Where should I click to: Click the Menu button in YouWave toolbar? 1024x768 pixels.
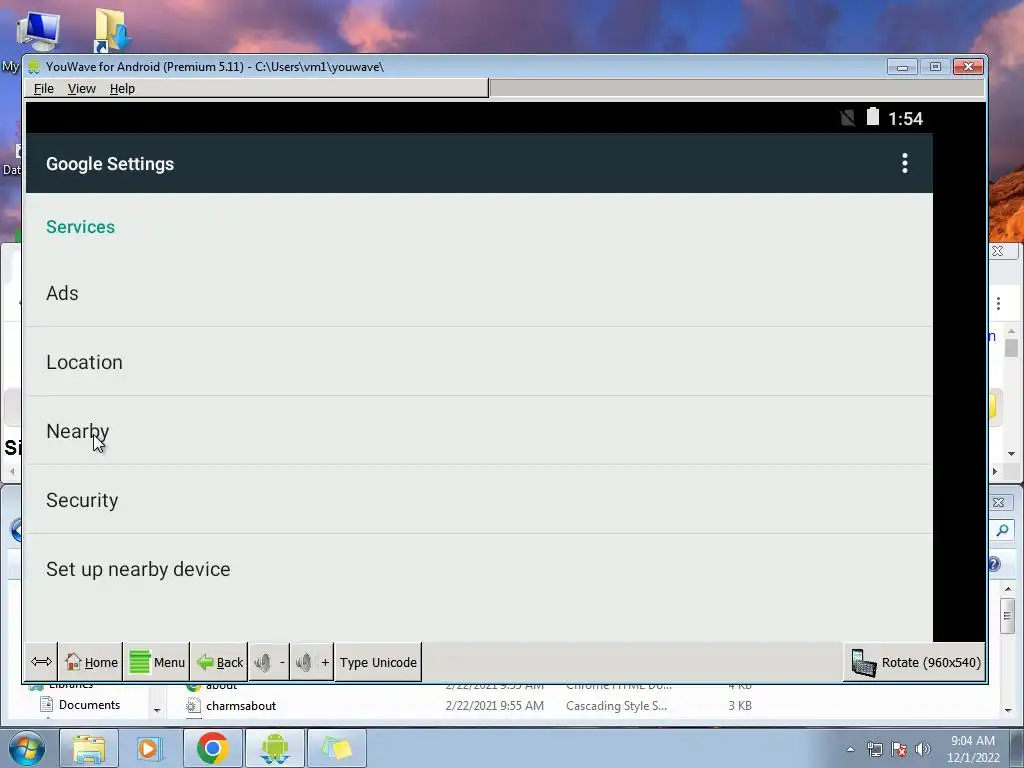pos(157,662)
